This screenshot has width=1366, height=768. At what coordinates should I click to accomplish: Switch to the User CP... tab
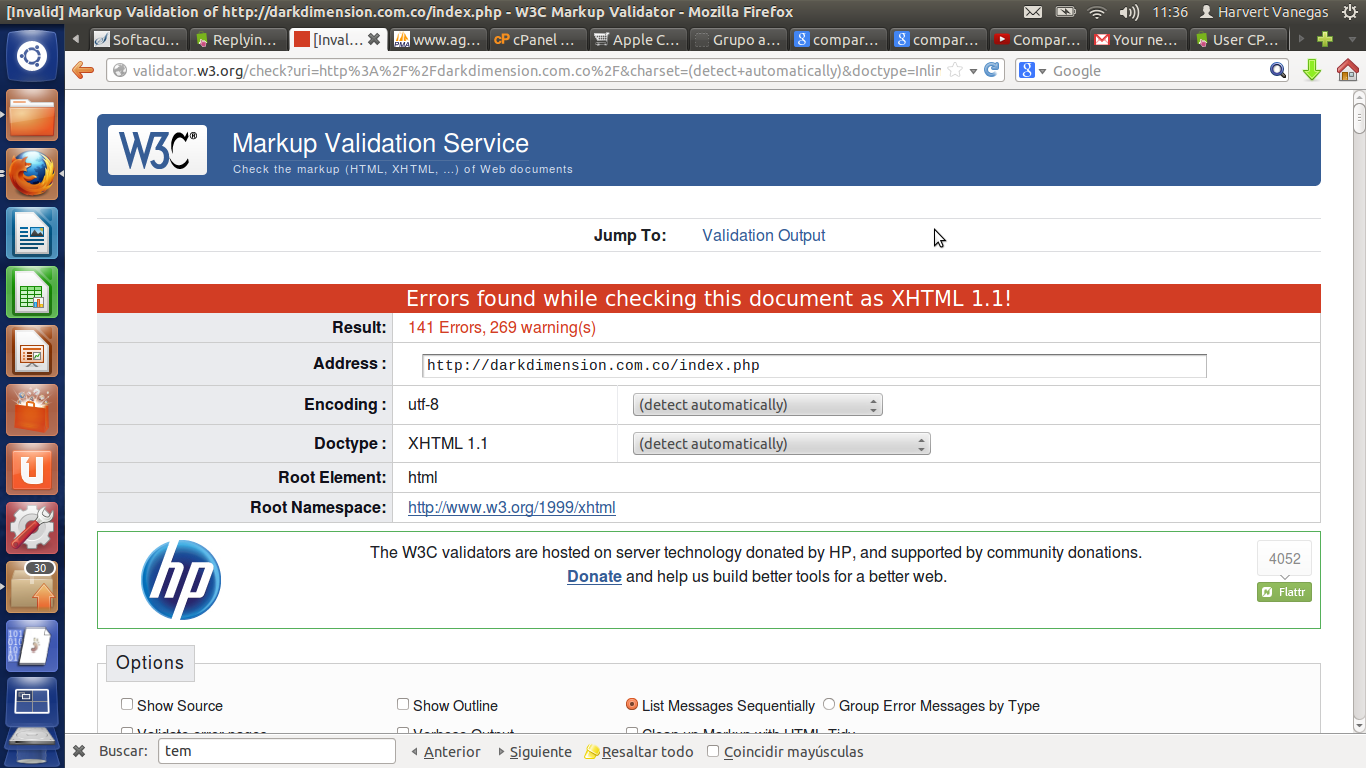click(1238, 40)
